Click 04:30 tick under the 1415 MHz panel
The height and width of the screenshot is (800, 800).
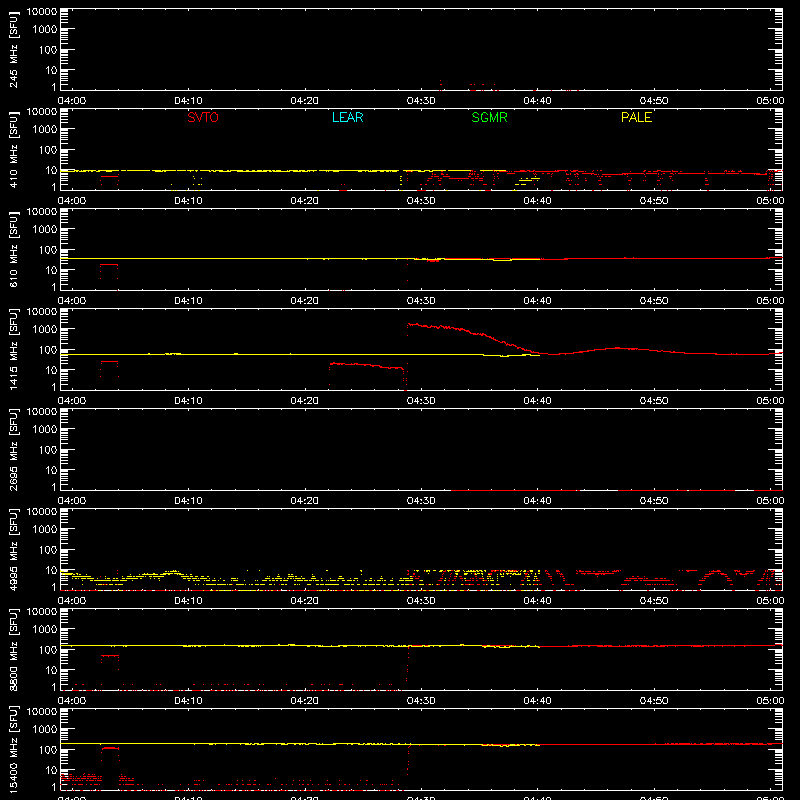(x=421, y=401)
